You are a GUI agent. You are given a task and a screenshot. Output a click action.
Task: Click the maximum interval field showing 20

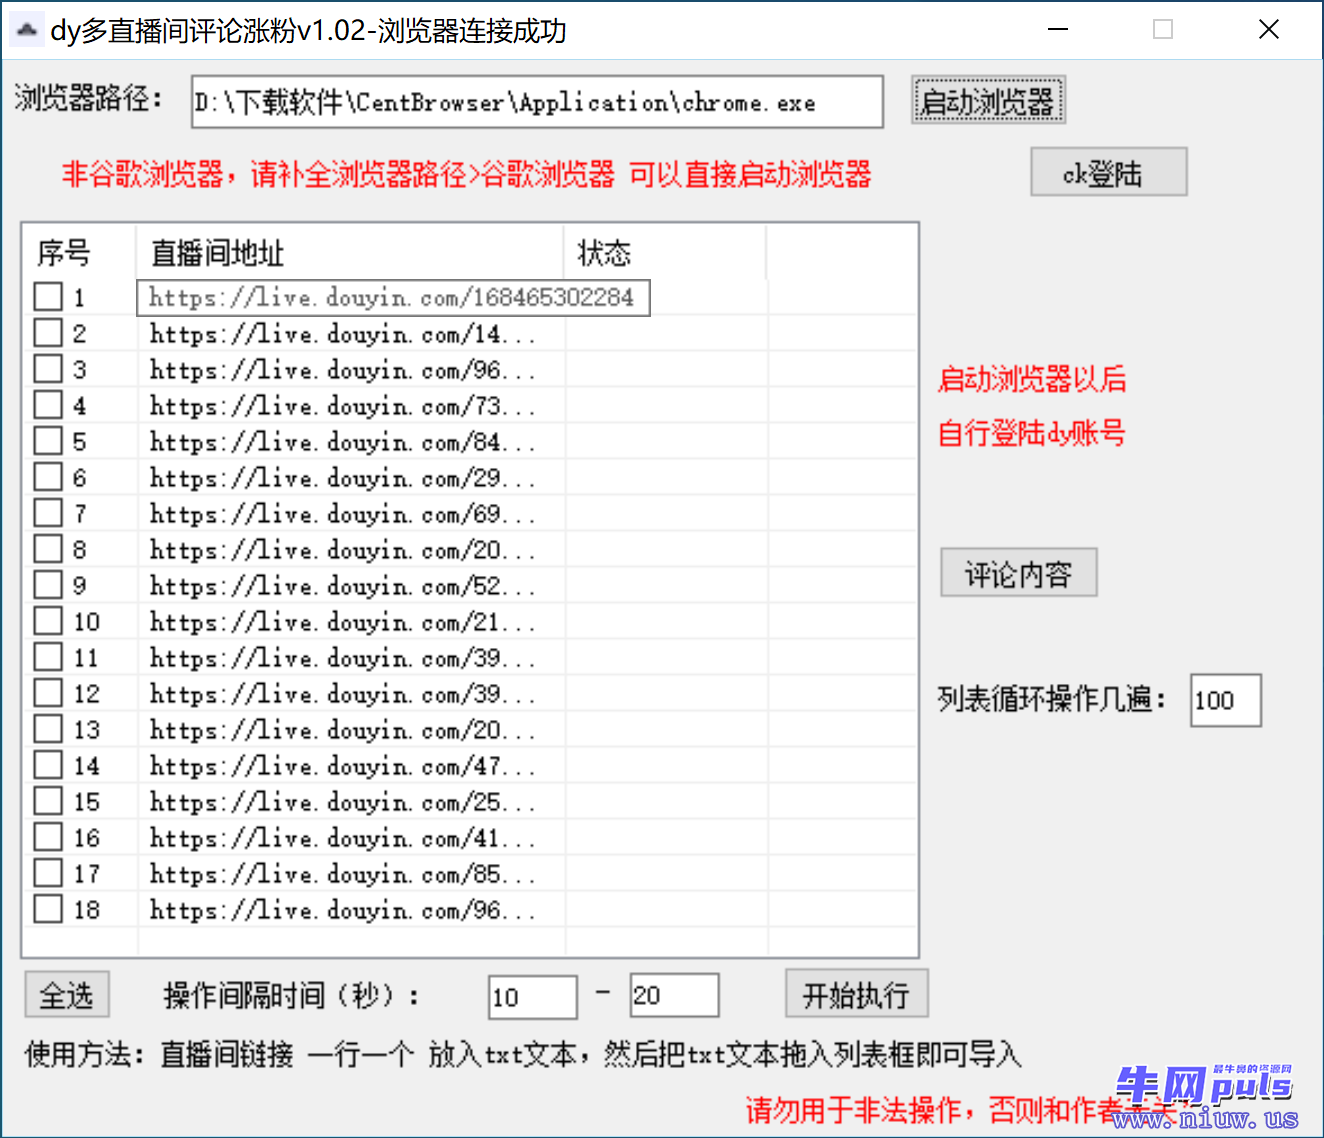674,995
